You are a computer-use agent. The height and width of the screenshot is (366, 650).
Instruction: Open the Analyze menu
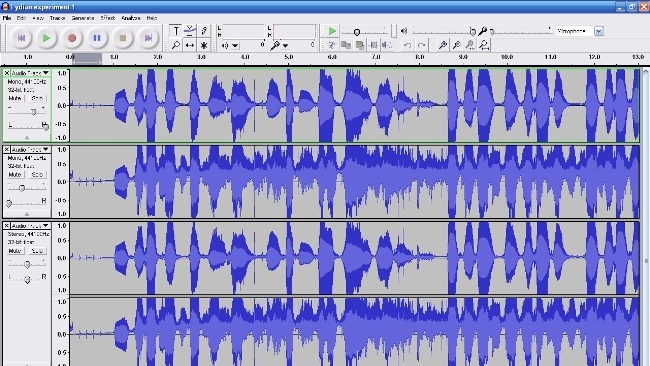(131, 18)
